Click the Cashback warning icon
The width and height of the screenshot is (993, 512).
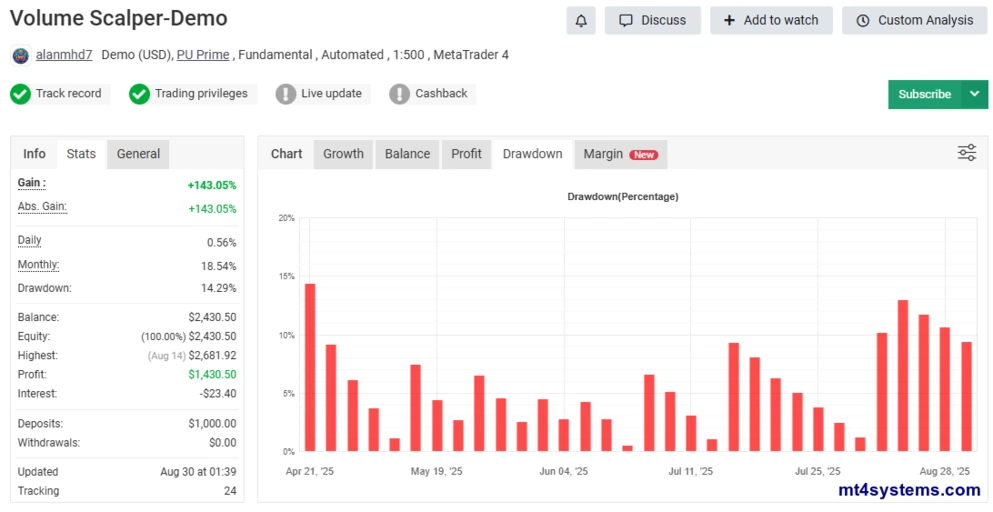tap(400, 94)
